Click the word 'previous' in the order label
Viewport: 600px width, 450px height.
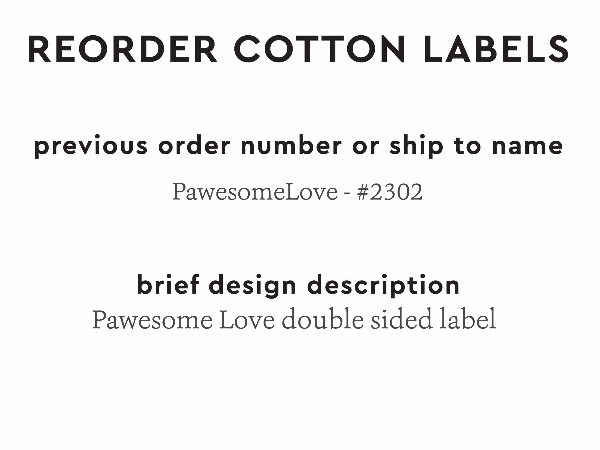pos(90,146)
